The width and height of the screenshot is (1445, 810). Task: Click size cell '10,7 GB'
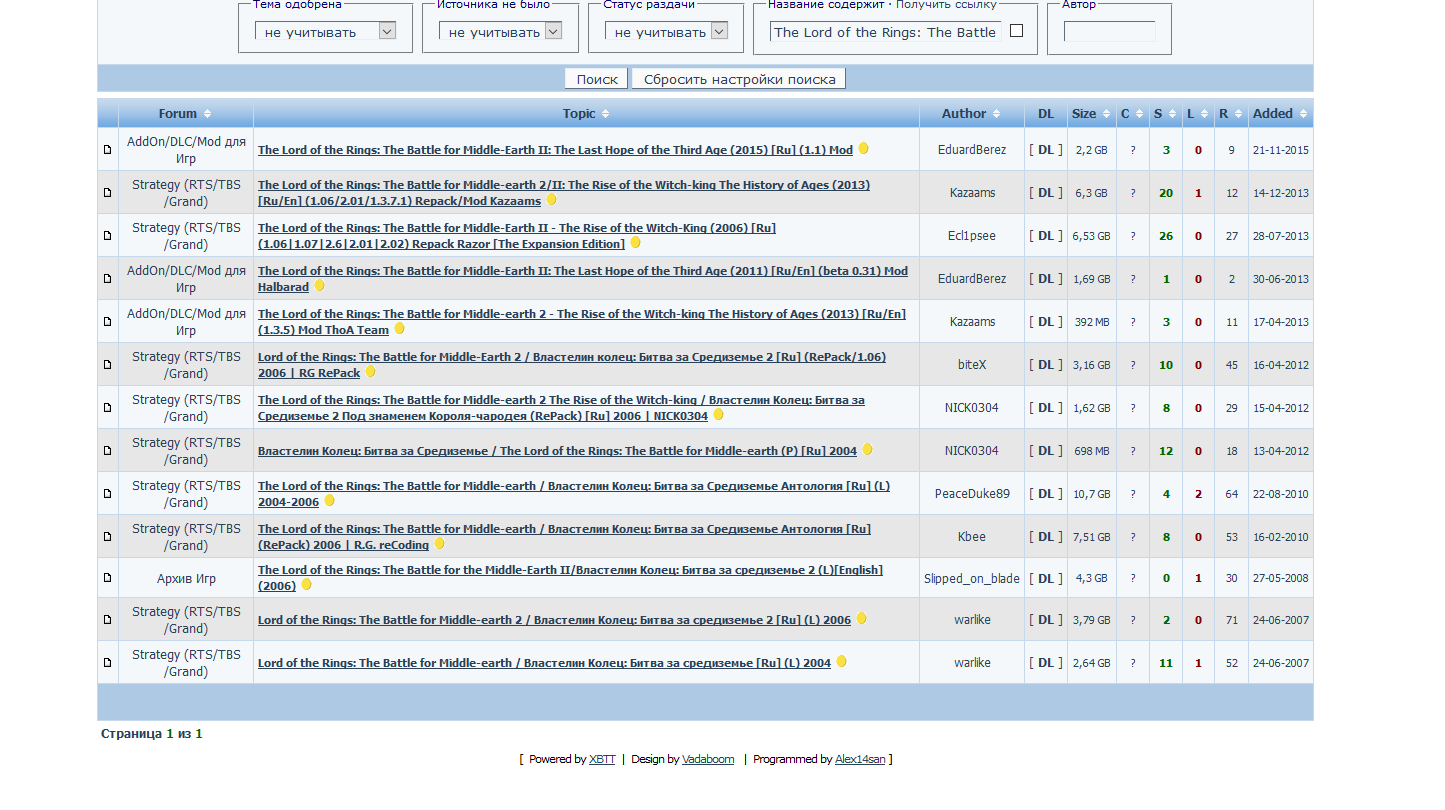click(x=1091, y=494)
